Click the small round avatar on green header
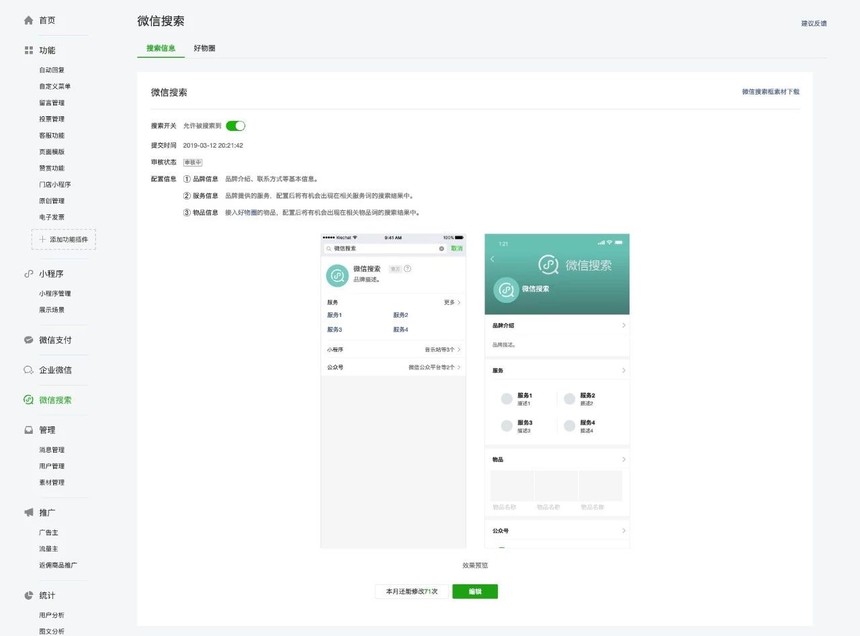 coord(506,289)
